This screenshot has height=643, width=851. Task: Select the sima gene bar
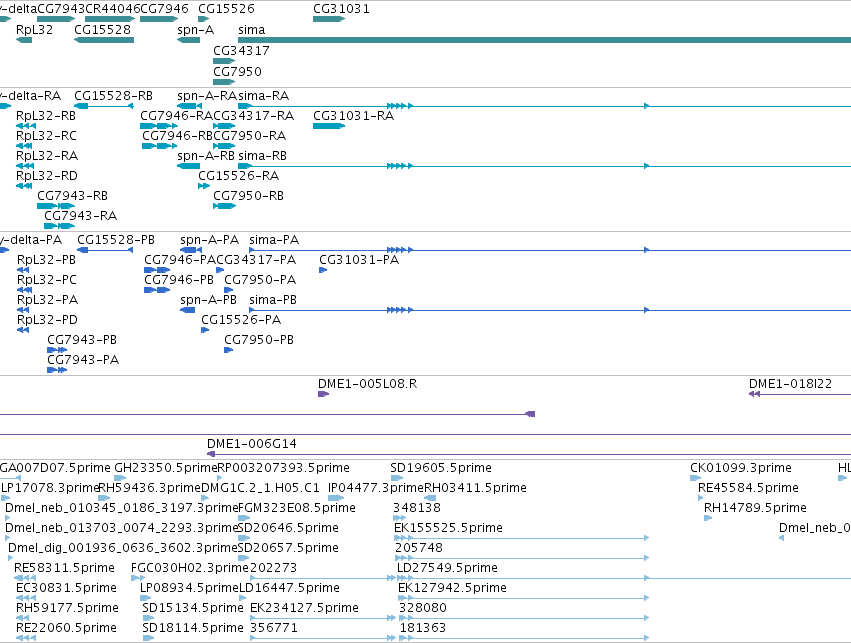[x=544, y=40]
